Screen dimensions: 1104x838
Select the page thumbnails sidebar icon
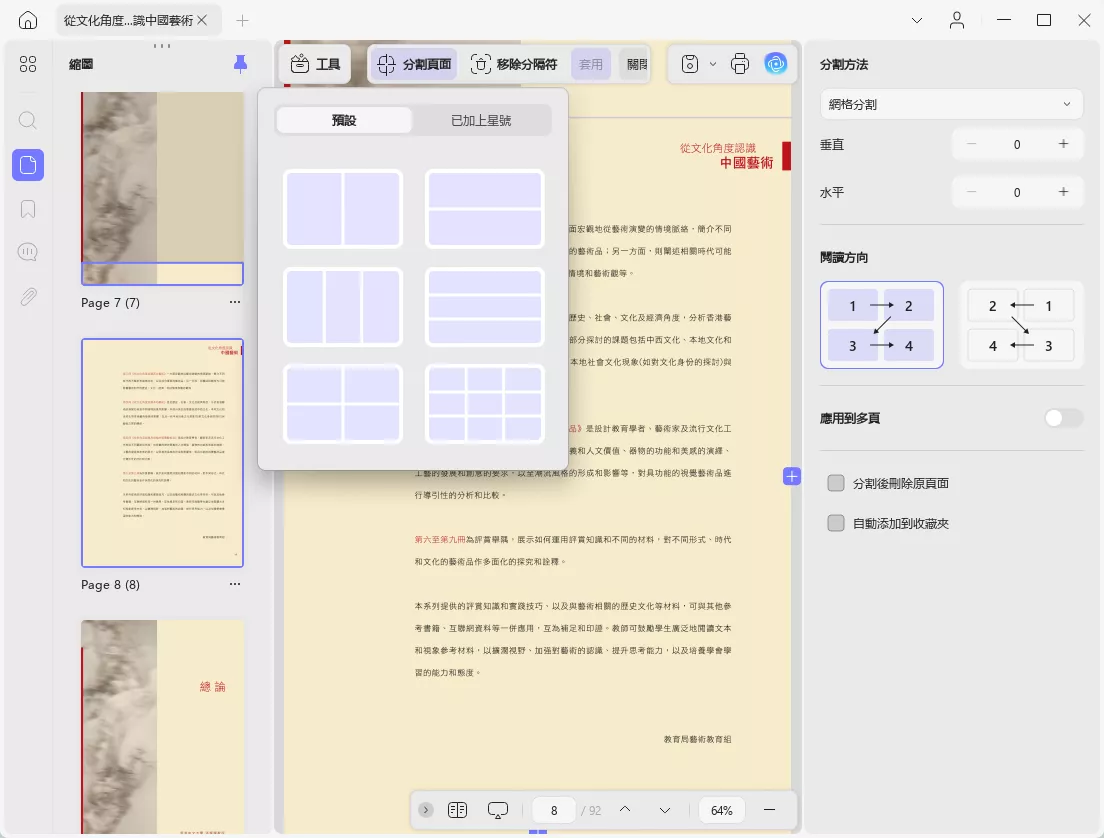tap(28, 165)
